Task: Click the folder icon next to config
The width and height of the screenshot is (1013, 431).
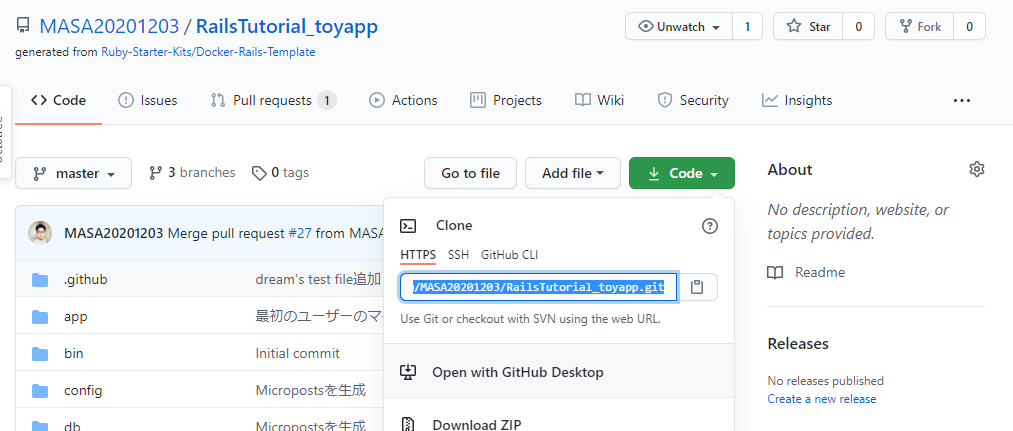Action: point(40,390)
